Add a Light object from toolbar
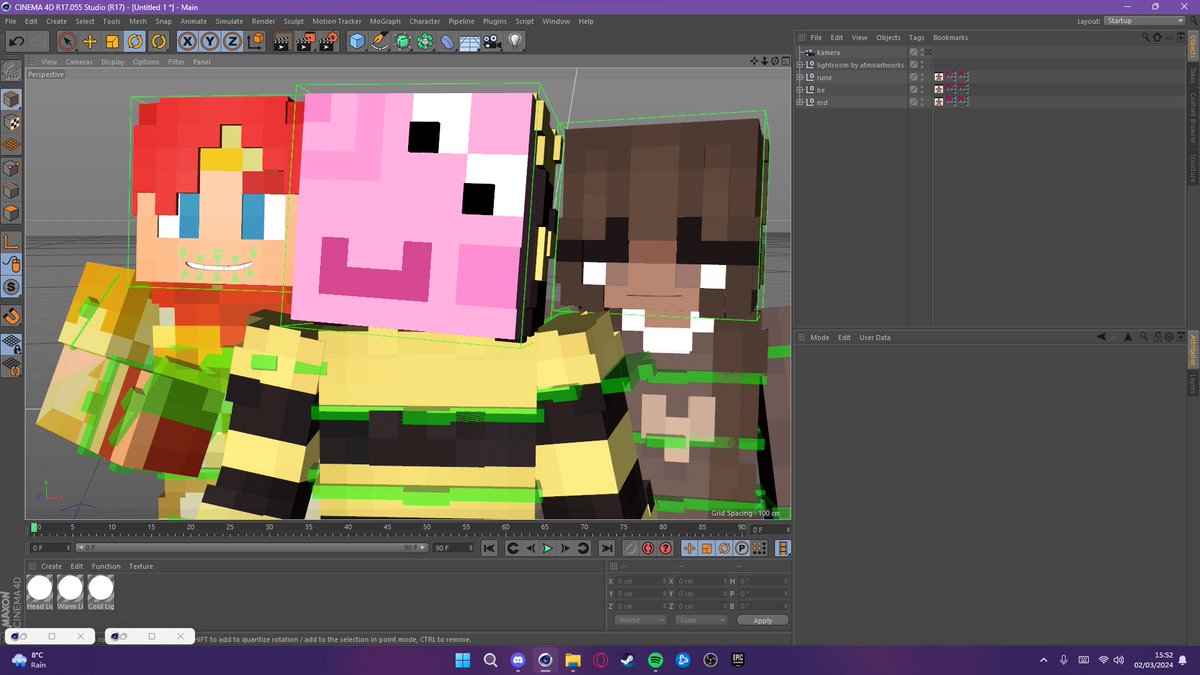Viewport: 1200px width, 675px height. click(x=514, y=41)
